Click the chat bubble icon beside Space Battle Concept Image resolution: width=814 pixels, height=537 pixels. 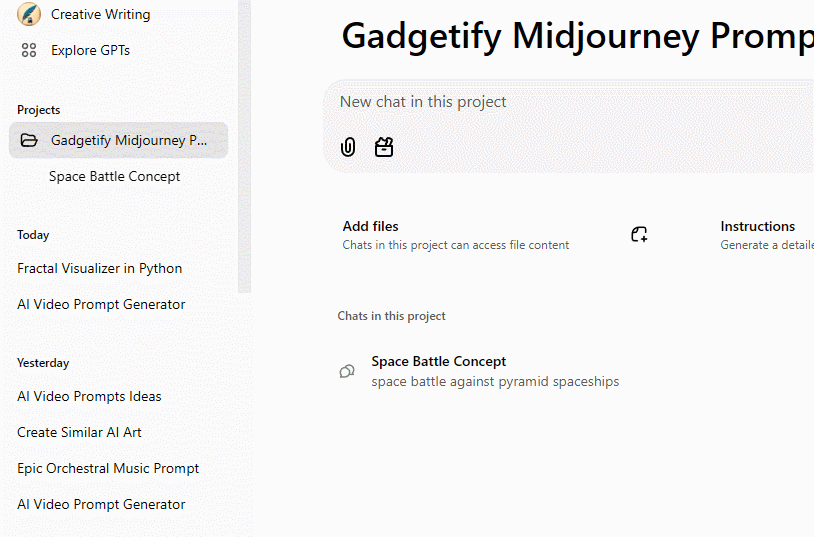pos(347,371)
